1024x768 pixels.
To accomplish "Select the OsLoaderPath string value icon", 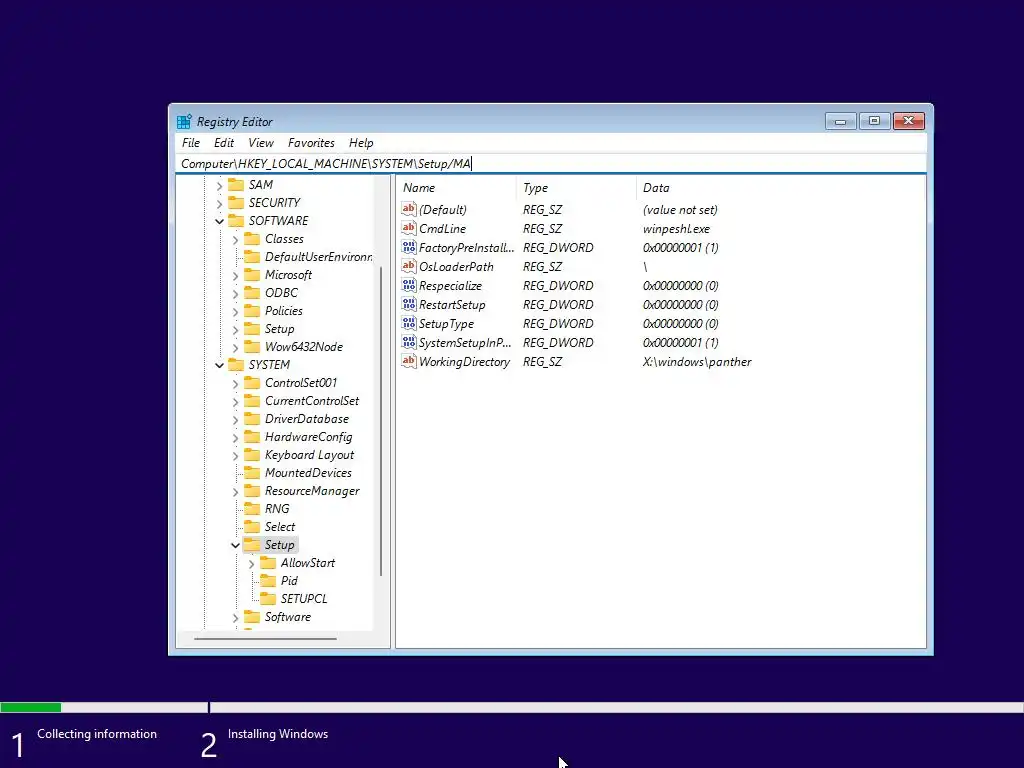I will [409, 266].
